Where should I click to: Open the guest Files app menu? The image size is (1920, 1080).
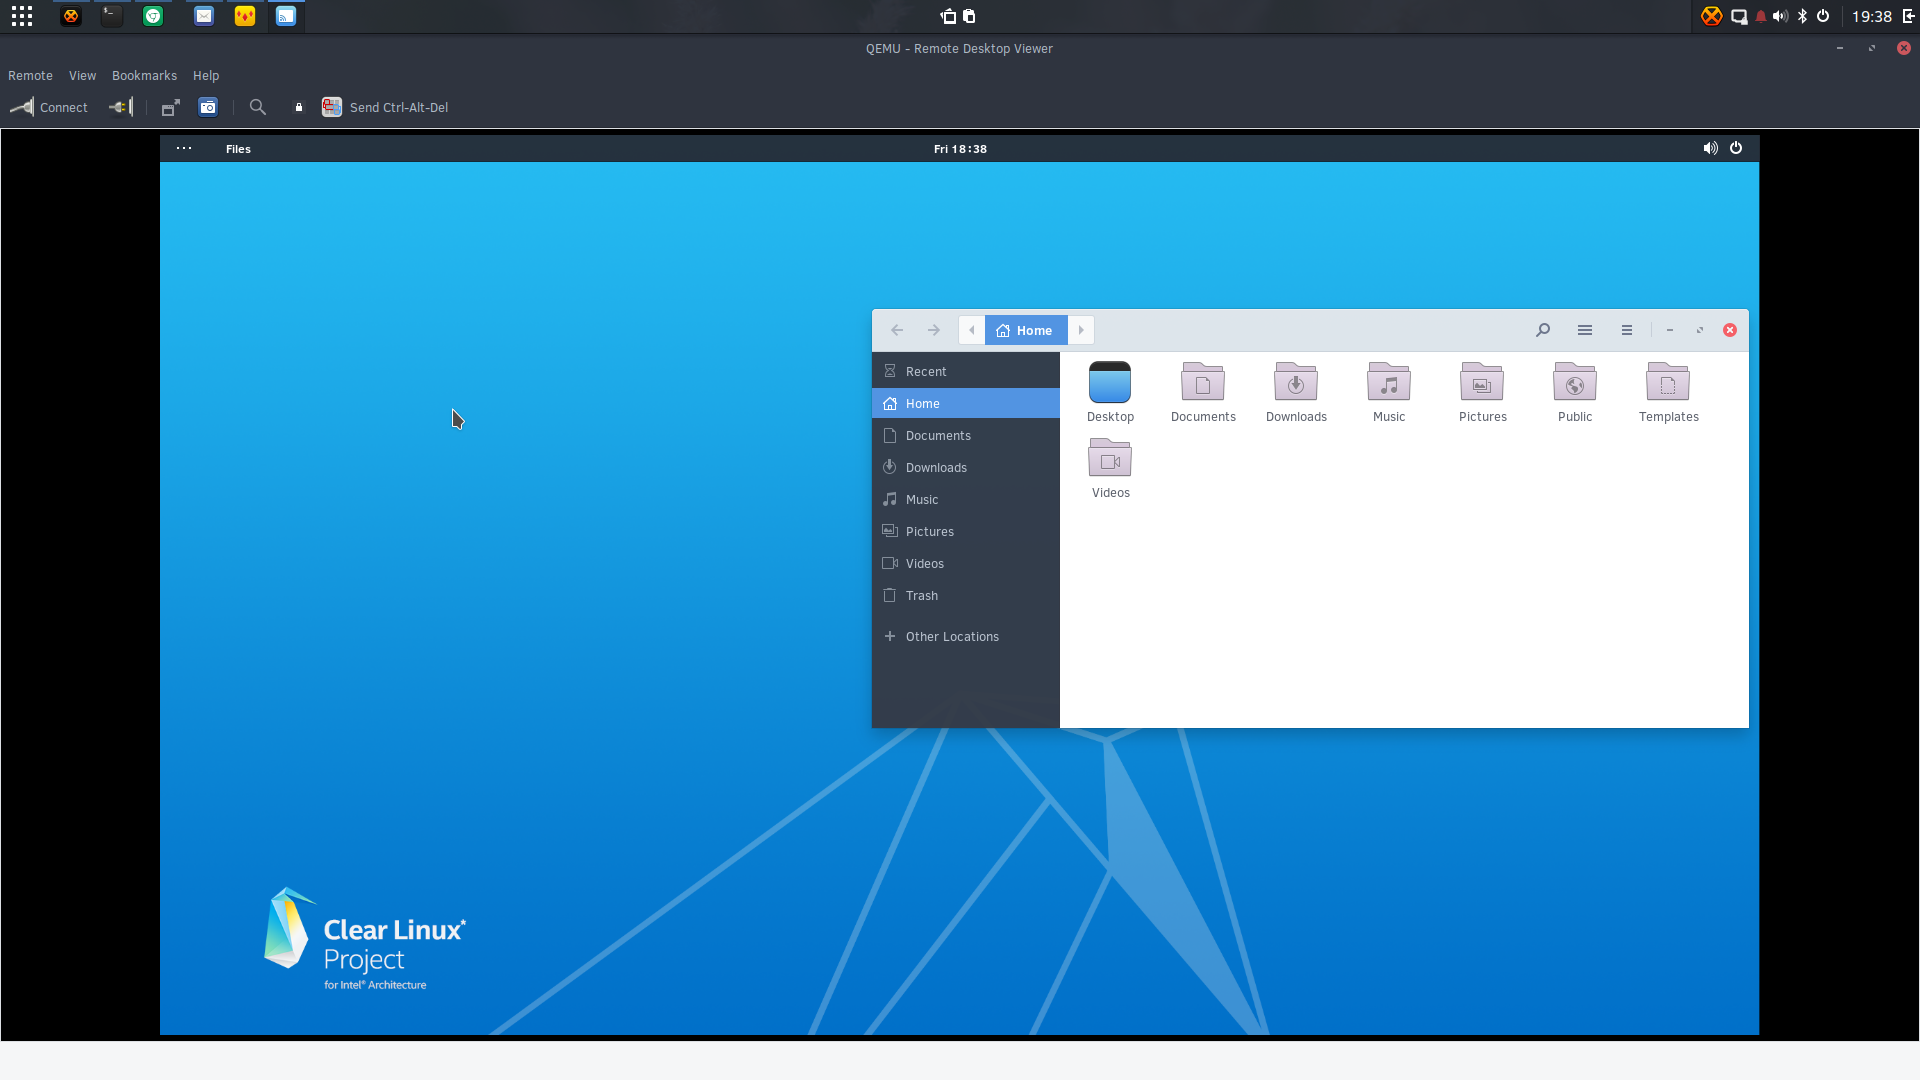238,149
